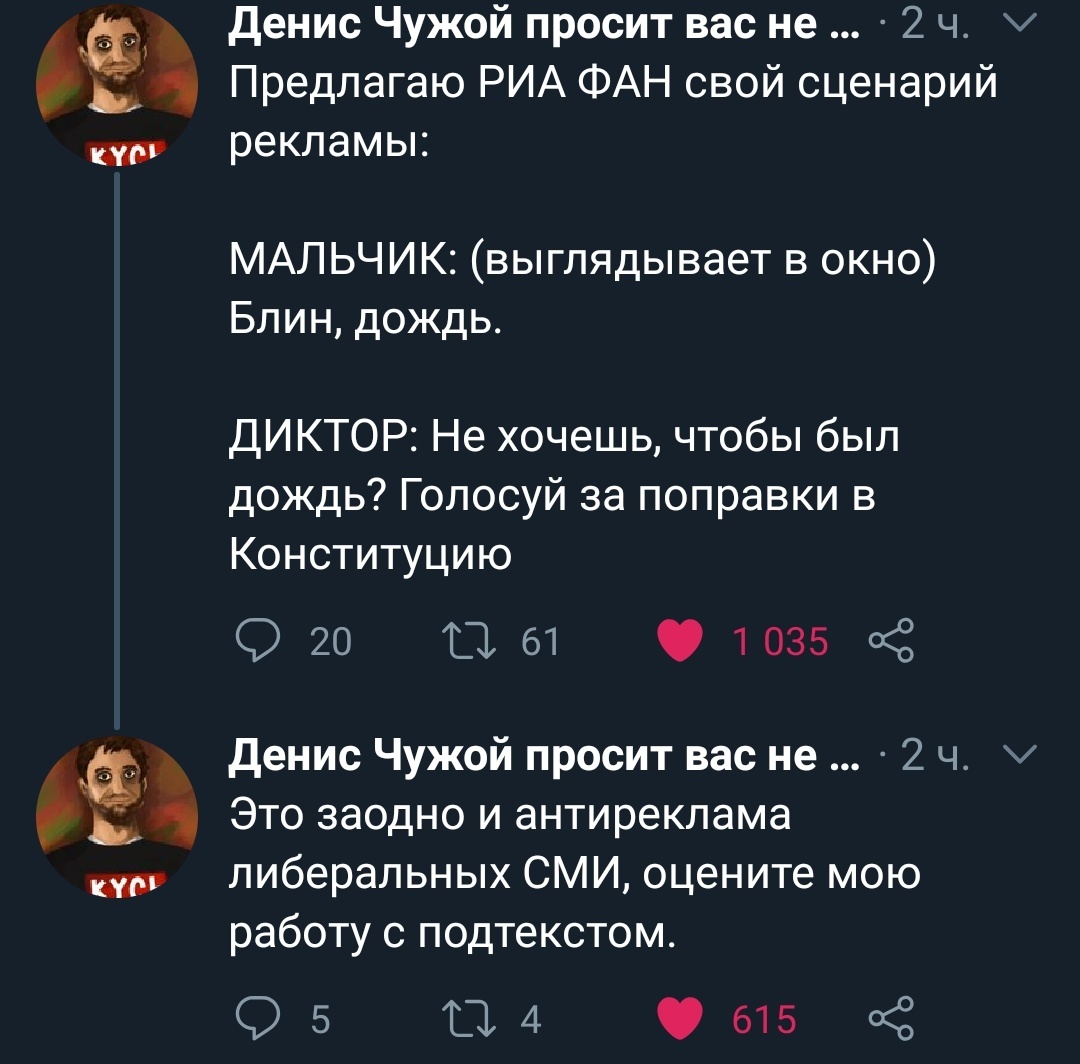Viewport: 1080px width, 1064px height.
Task: Open the author avatar on first tweet
Action: pos(117,86)
